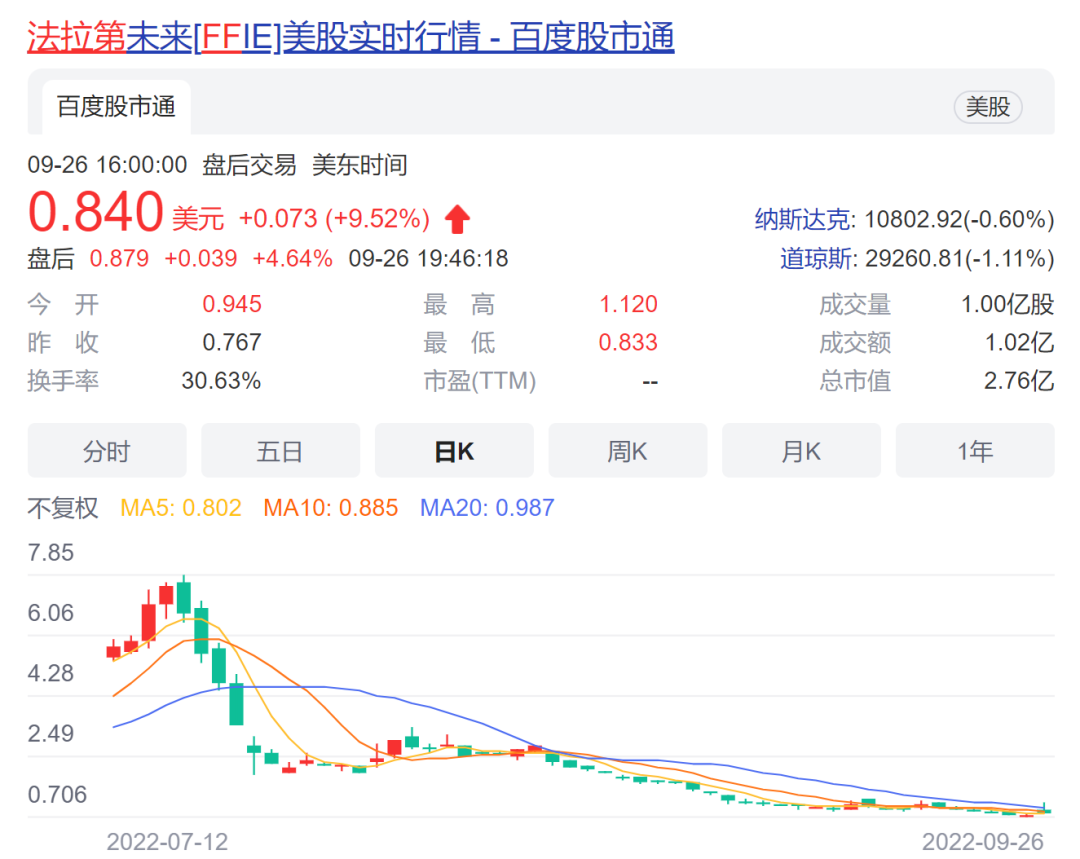Click the 美东时间 timezone label
Viewport: 1080px width, 859px height.
tap(360, 165)
